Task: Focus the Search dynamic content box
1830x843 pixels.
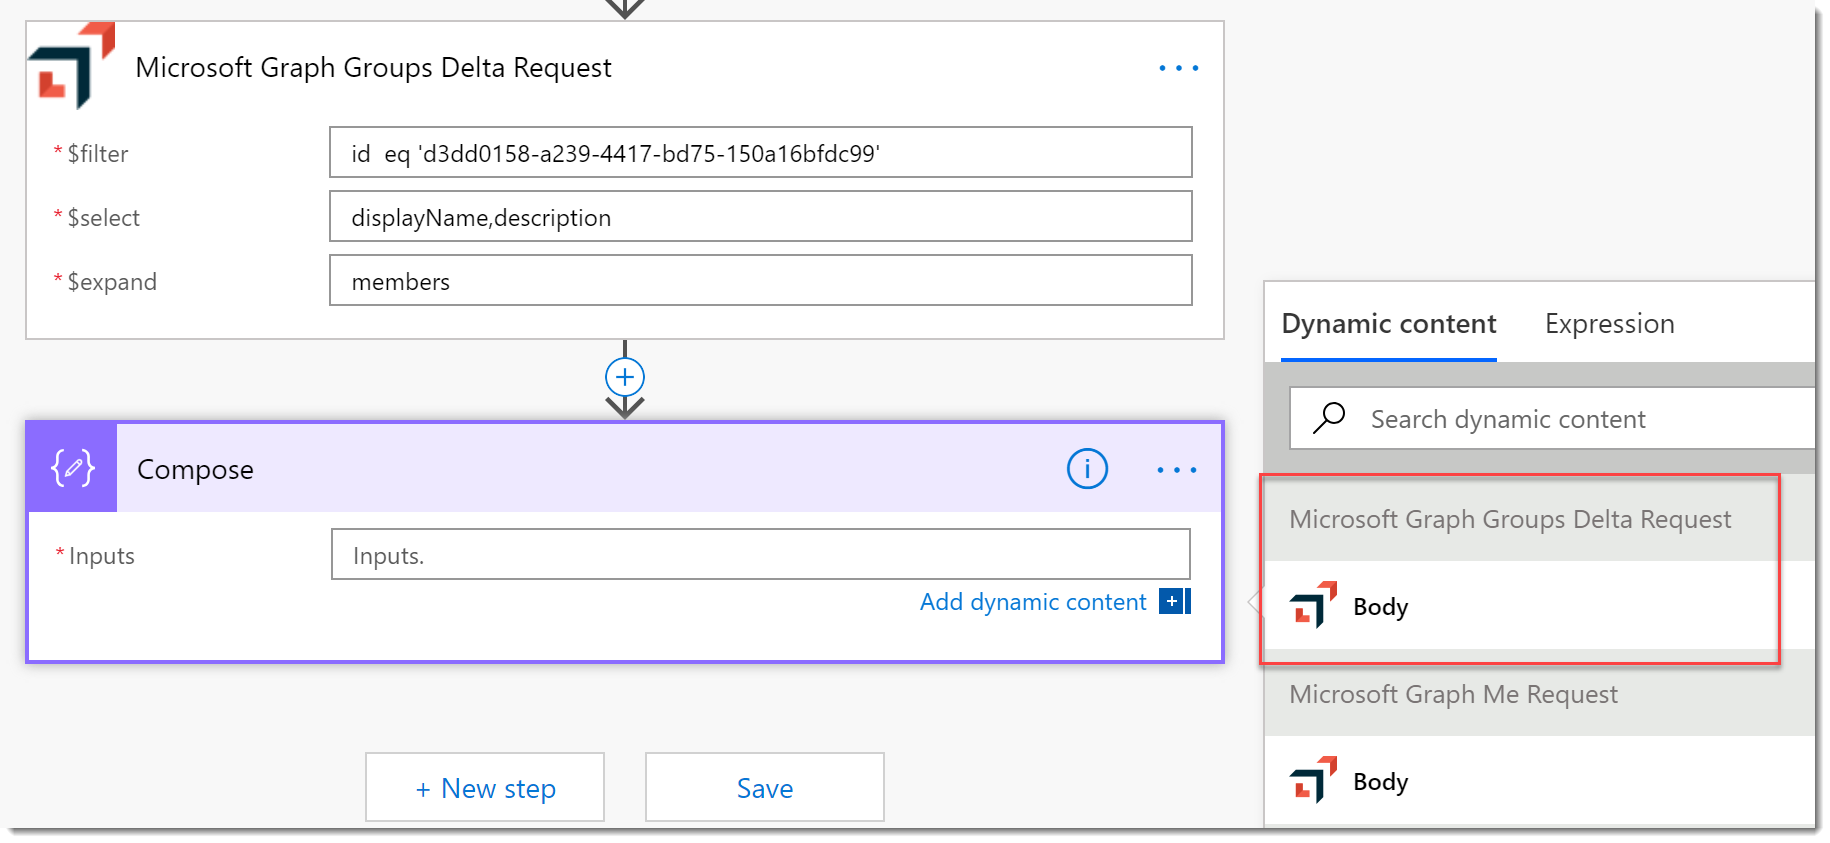Action: point(1552,419)
